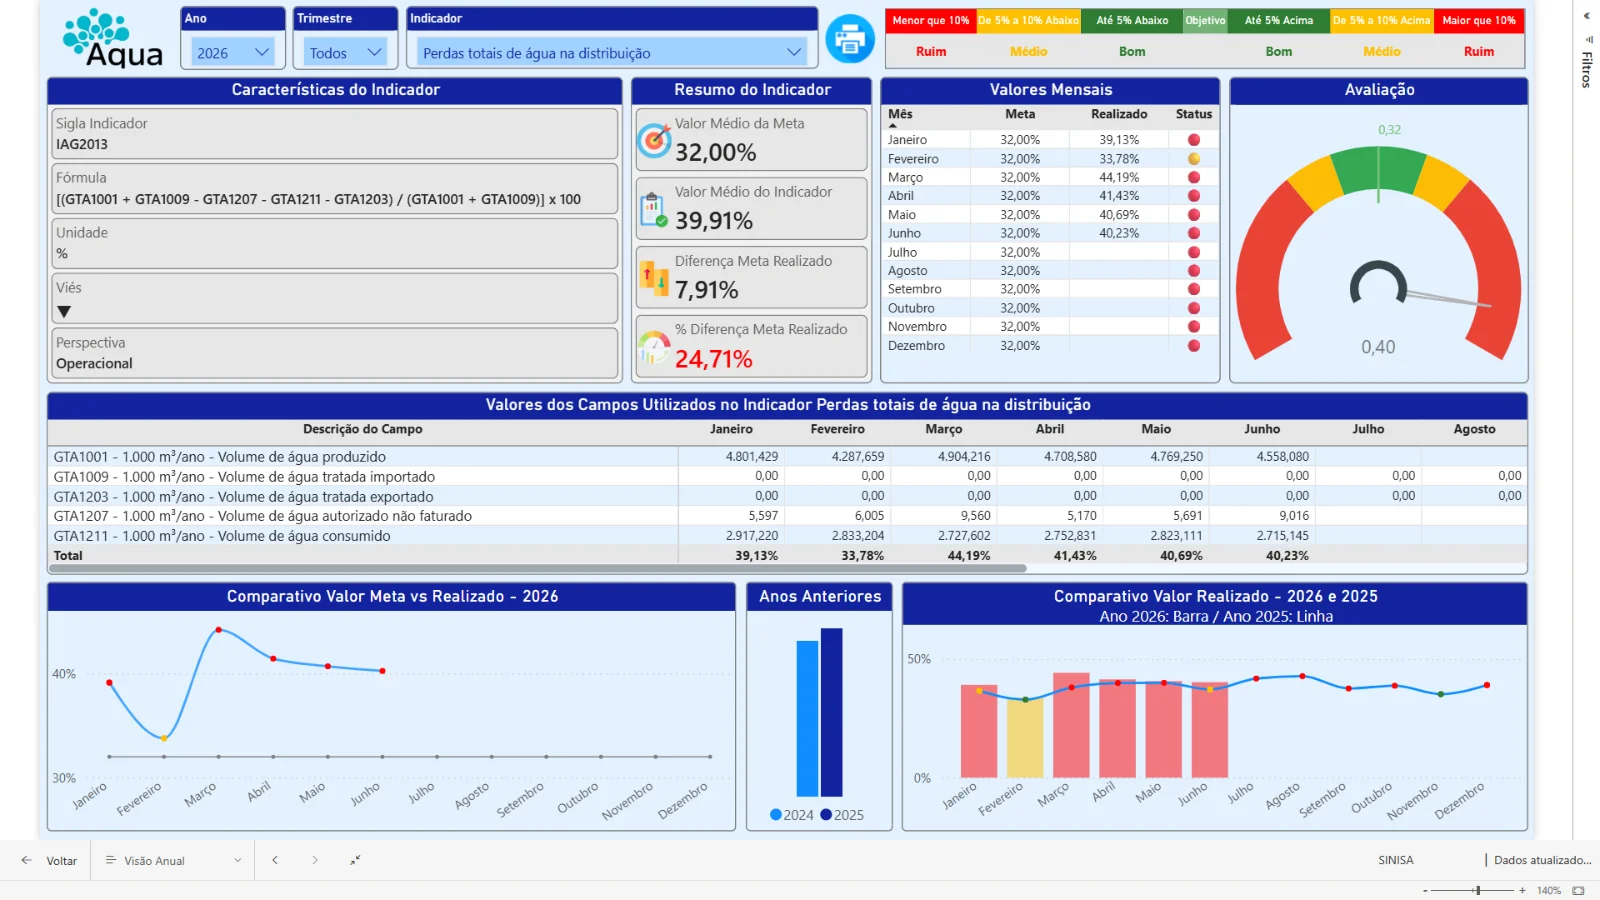Screen dimensions: 1600x900
Task: Click the Janeiro red status indicator
Action: coord(1194,140)
